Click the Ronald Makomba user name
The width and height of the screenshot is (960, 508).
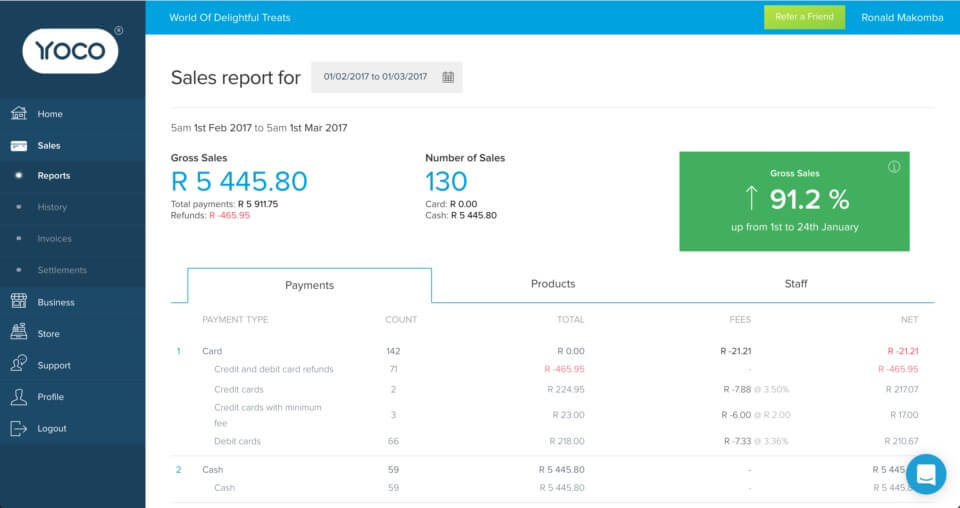902,18
